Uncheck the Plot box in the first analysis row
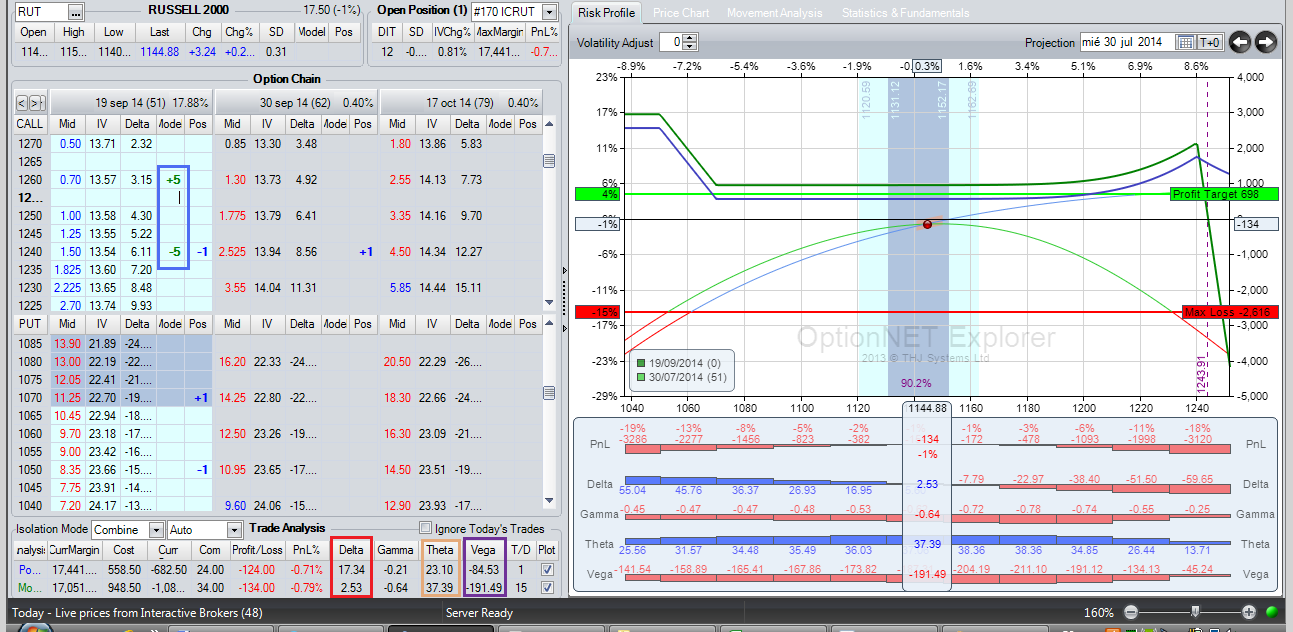This screenshot has width=1293, height=632. (x=546, y=569)
